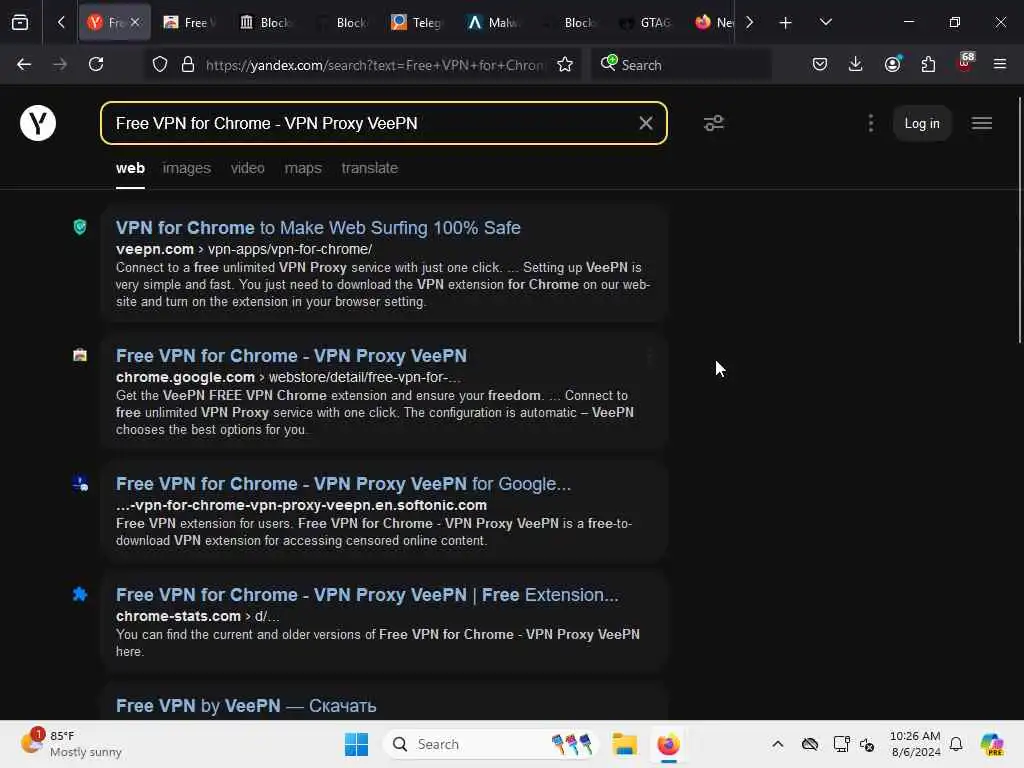Switch to images search tab
Screen dimensions: 1024x768
click(x=187, y=168)
